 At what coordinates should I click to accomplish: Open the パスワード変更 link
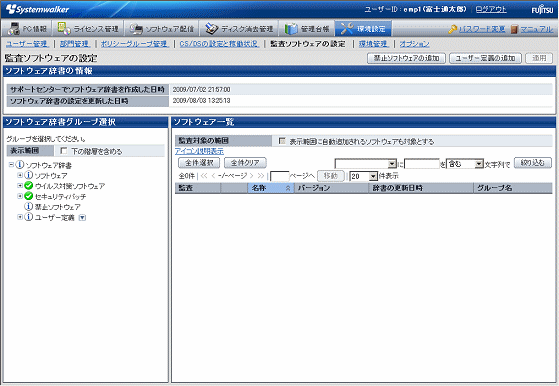point(482,29)
